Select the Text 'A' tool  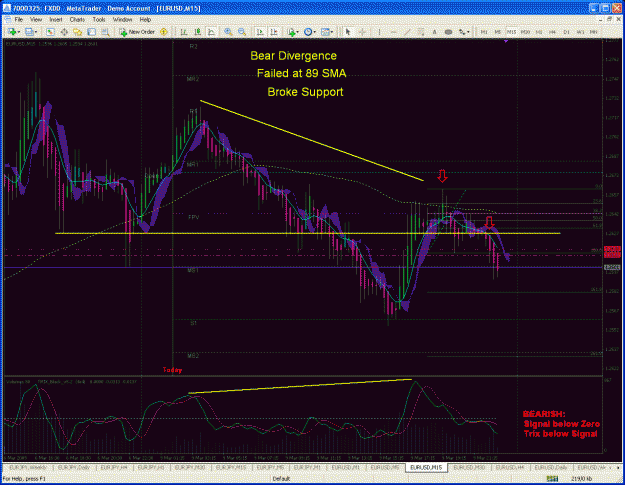[x=434, y=32]
